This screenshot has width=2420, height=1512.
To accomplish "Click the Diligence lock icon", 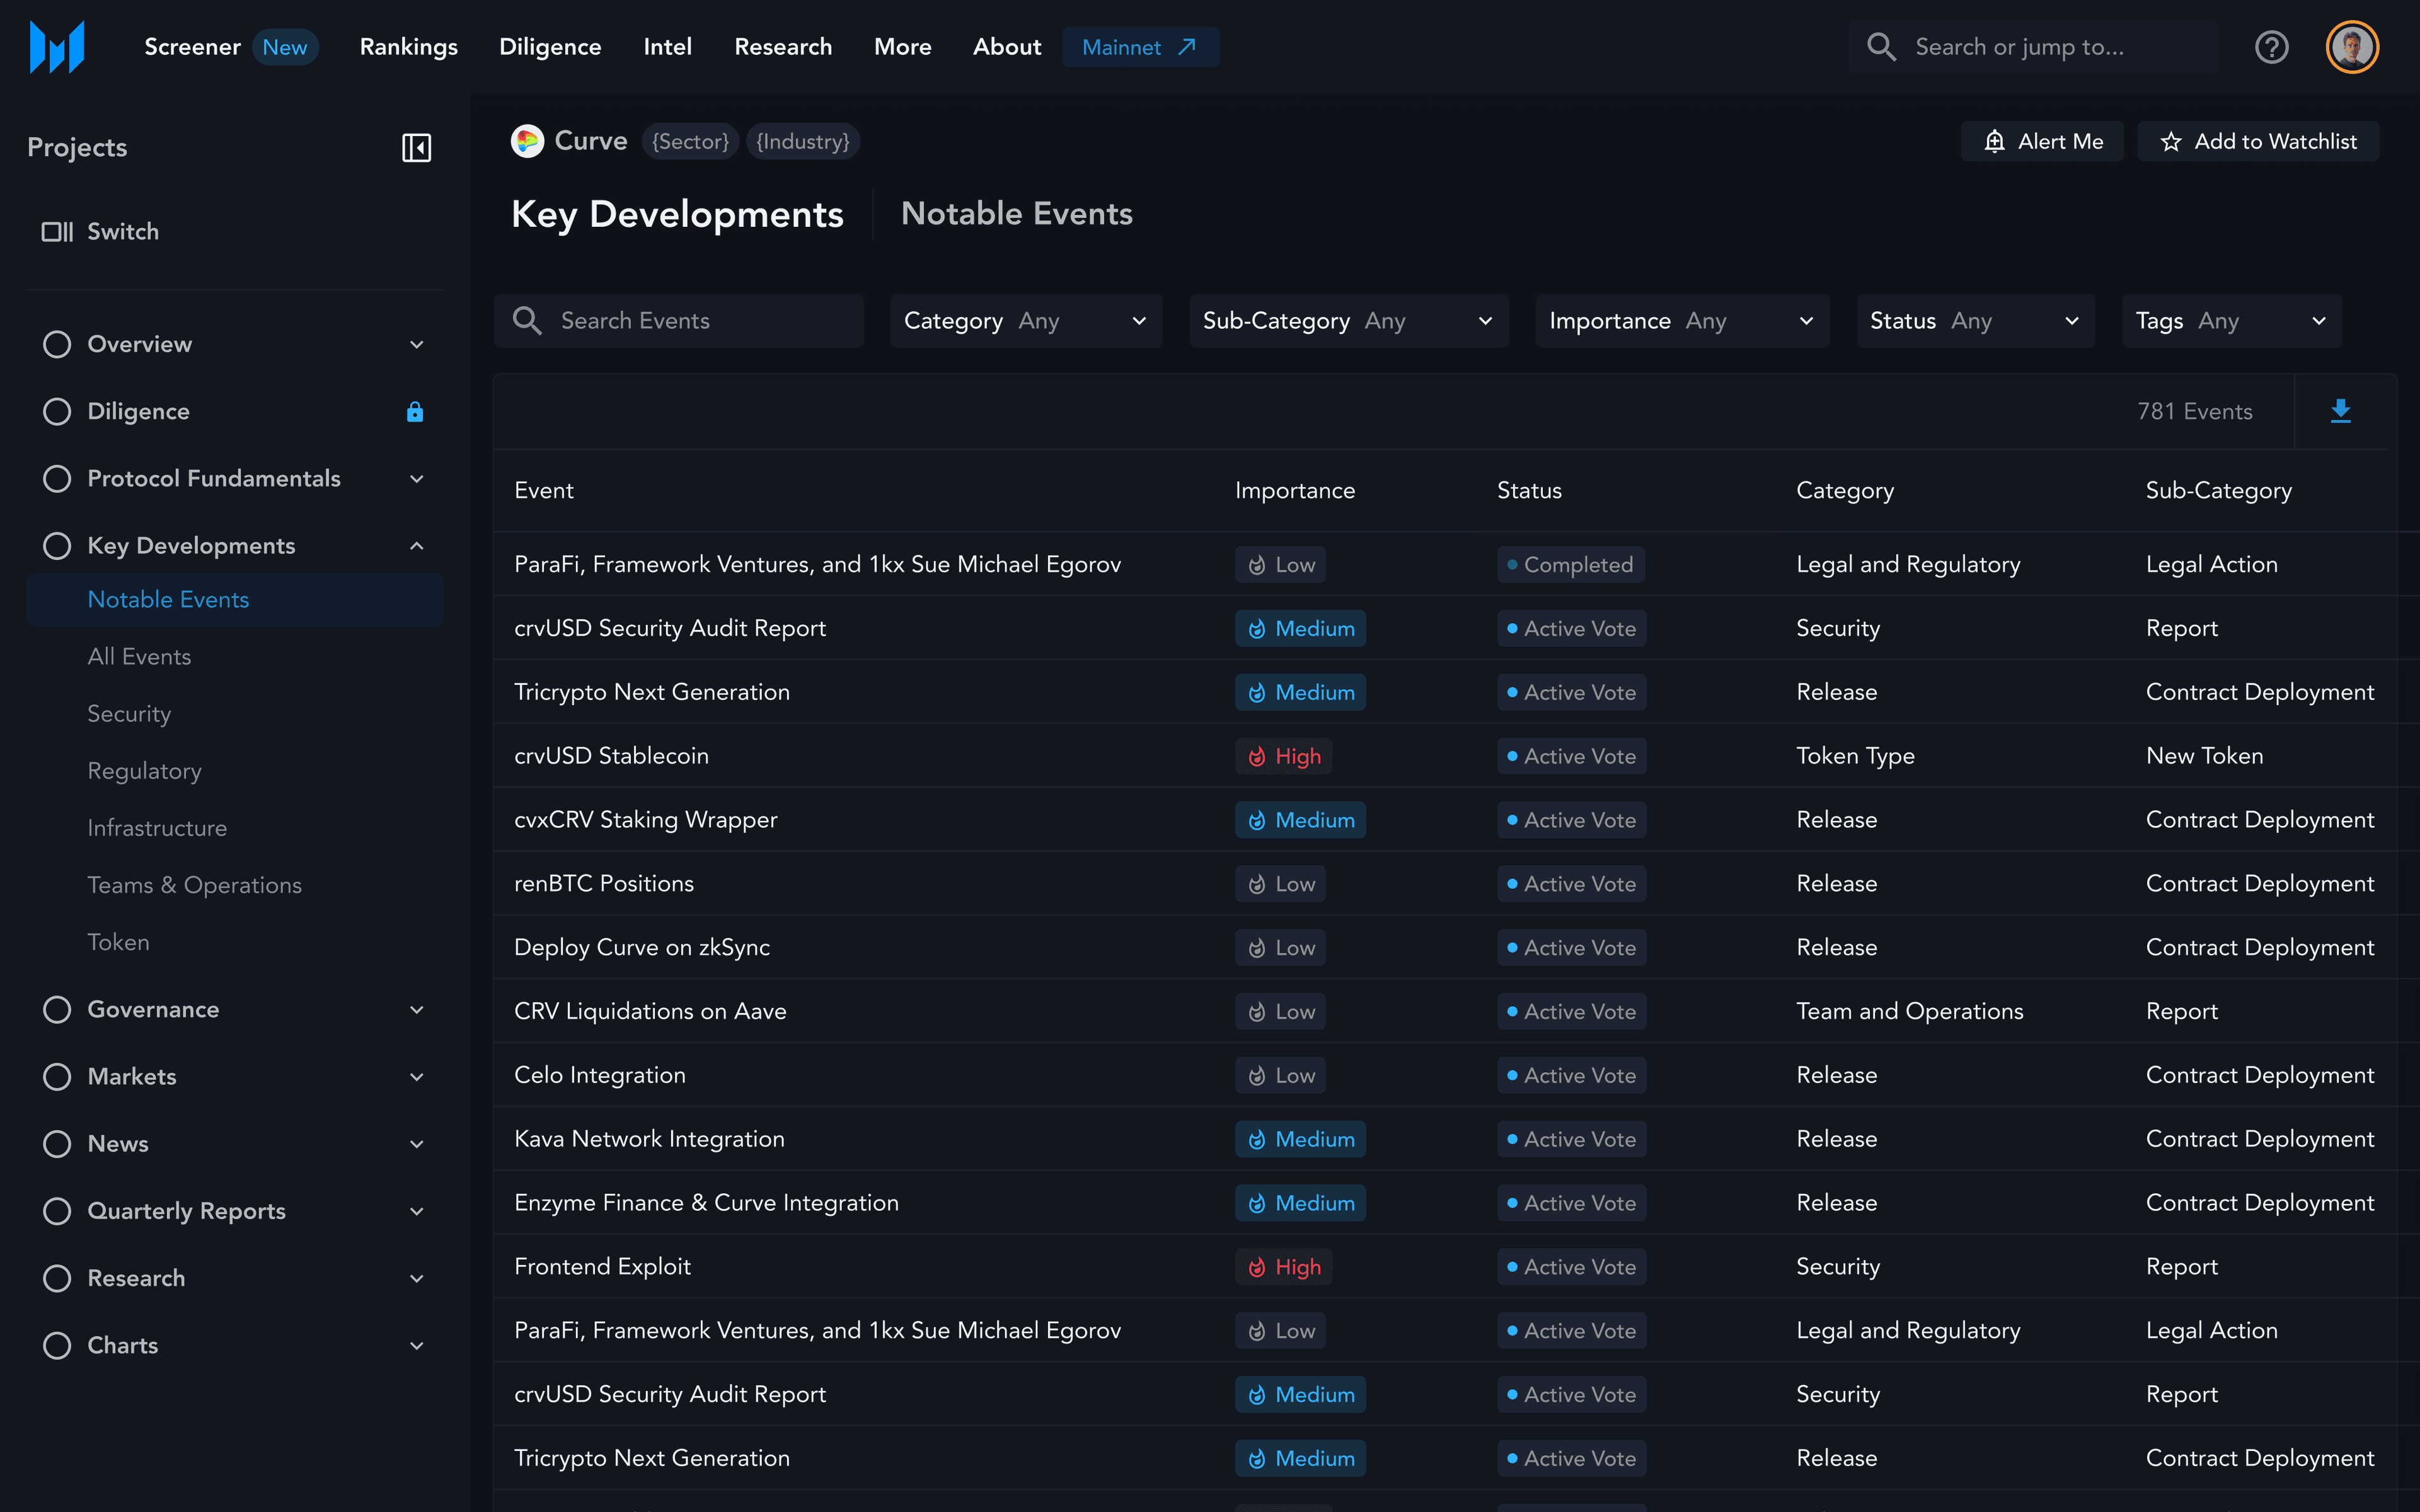I will click(415, 412).
